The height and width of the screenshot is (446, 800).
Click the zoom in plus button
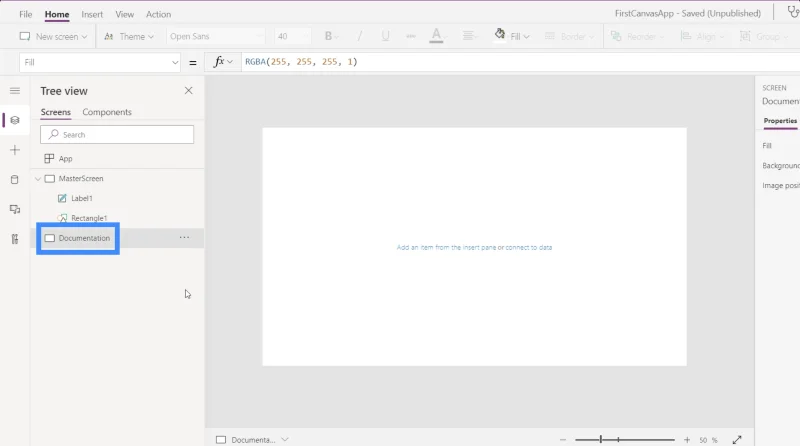pyautogui.click(x=687, y=439)
